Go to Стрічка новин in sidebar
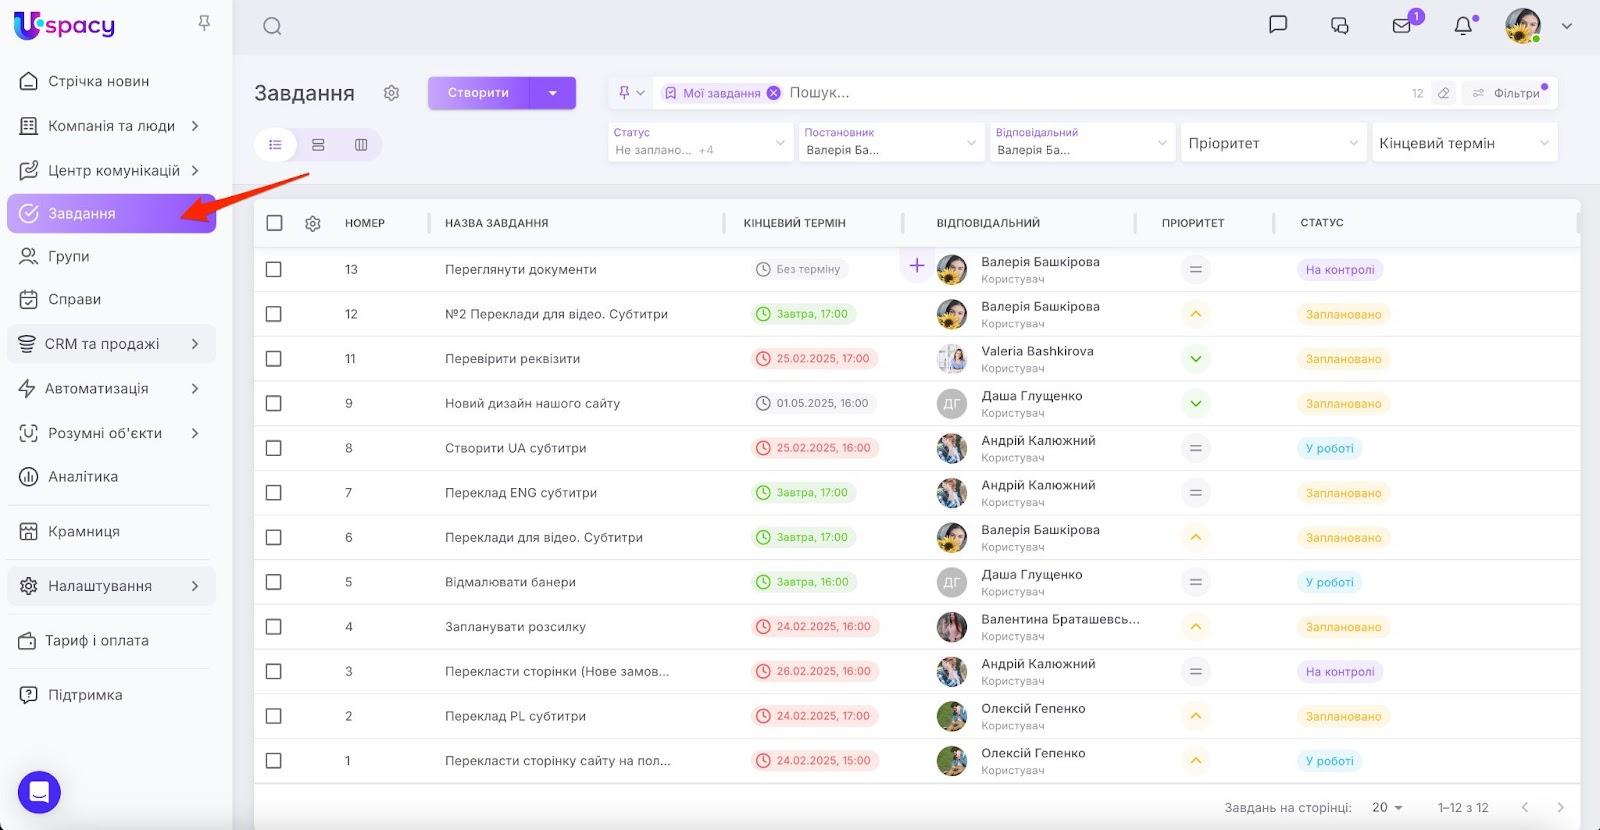Viewport: 1600px width, 830px height. pyautogui.click(x=98, y=81)
